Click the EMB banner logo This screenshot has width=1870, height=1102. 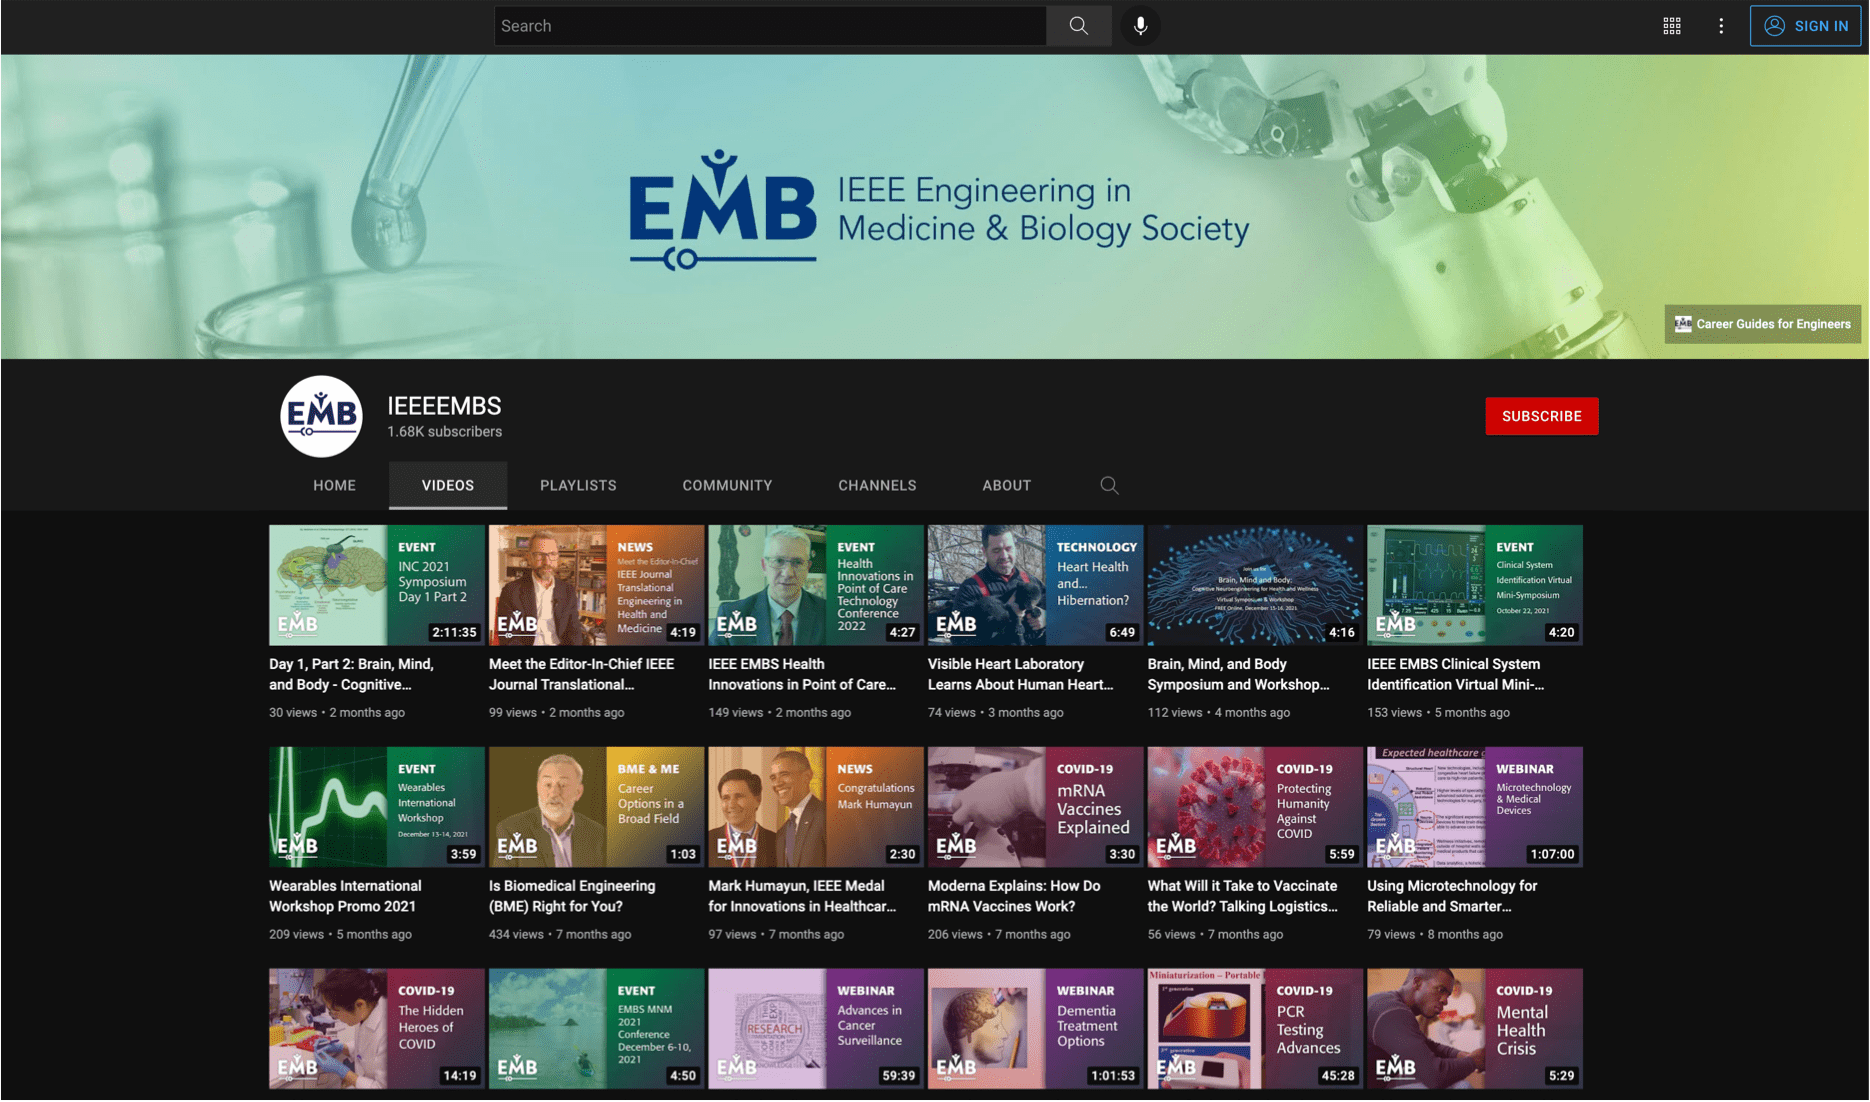click(x=722, y=210)
